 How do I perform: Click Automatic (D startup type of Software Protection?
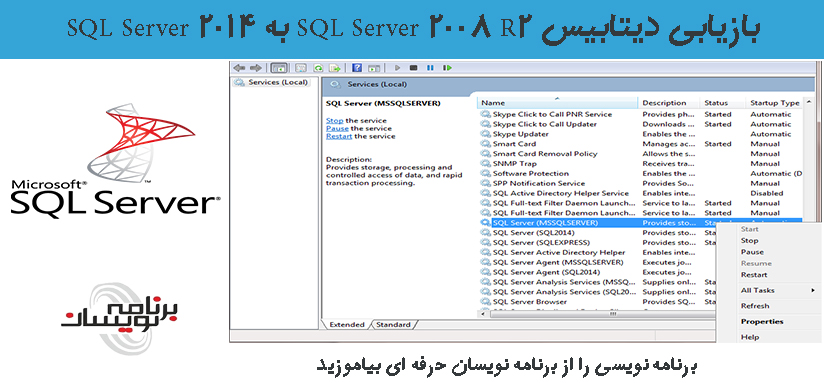[776, 174]
